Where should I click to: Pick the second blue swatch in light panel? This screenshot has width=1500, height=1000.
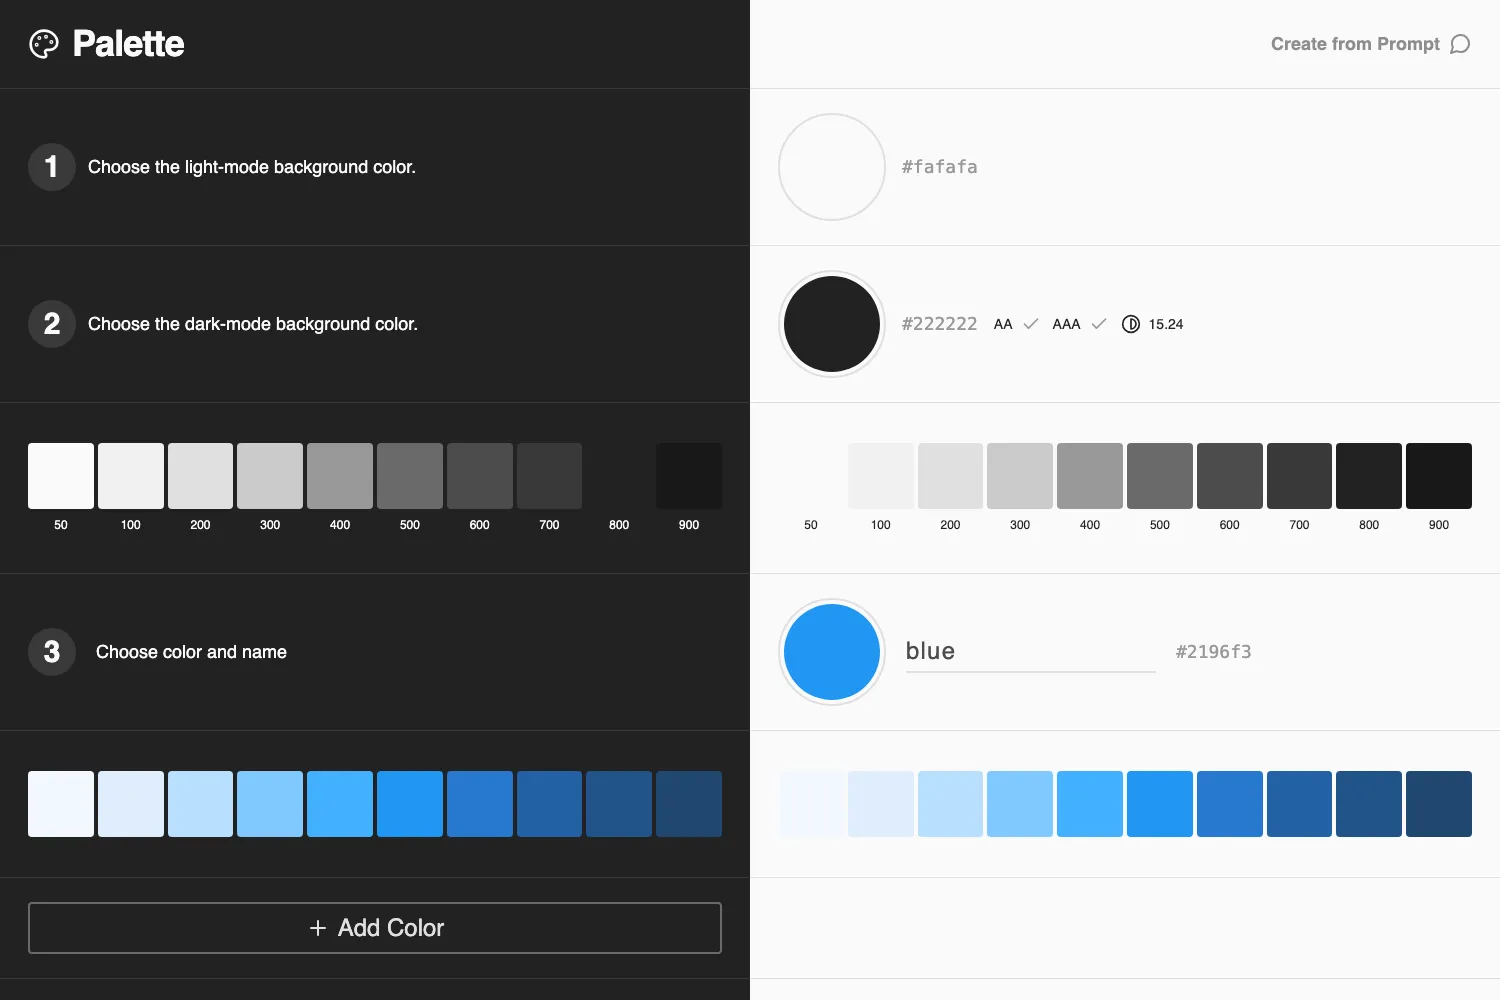pyautogui.click(x=881, y=804)
